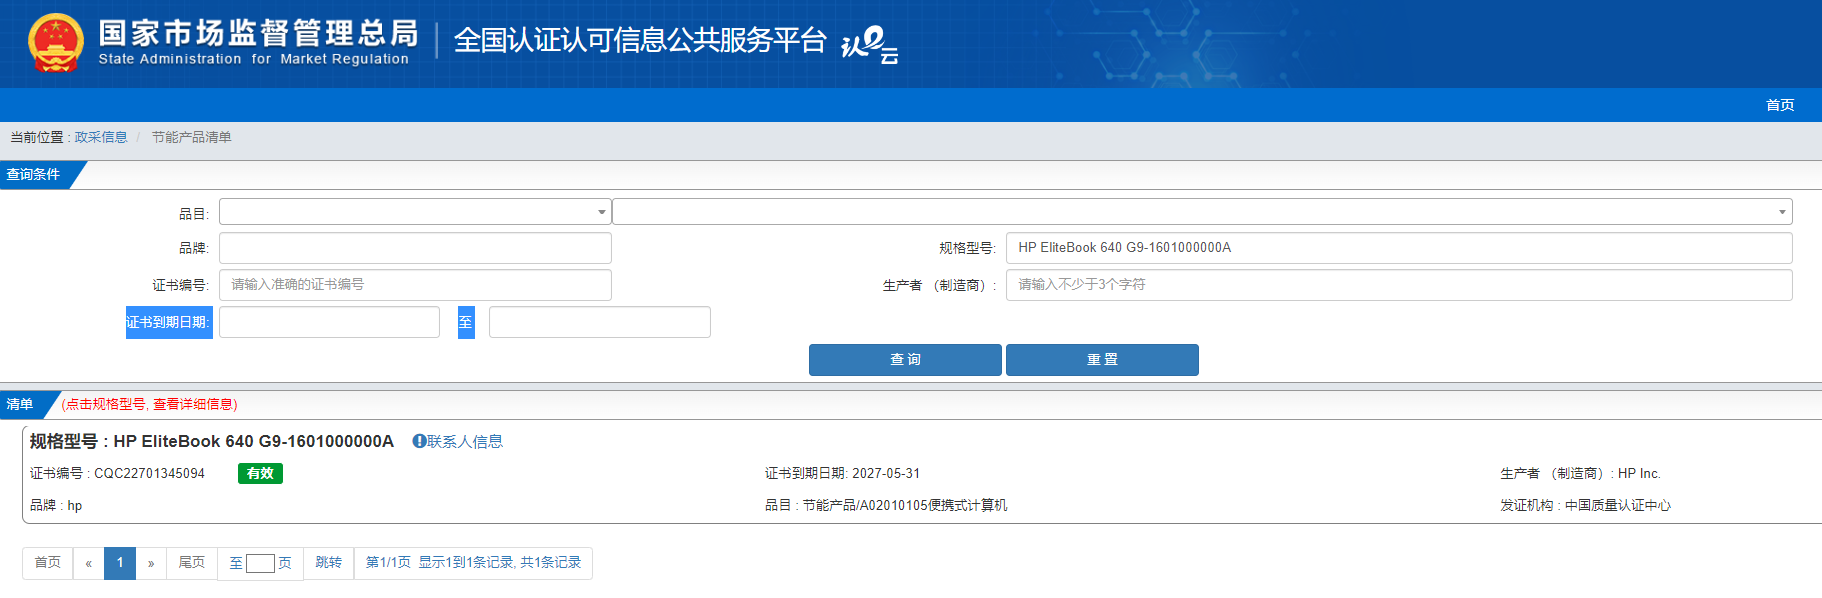Viewport: 1822px width, 598px height.
Task: Click the 查询 search button
Action: (905, 360)
